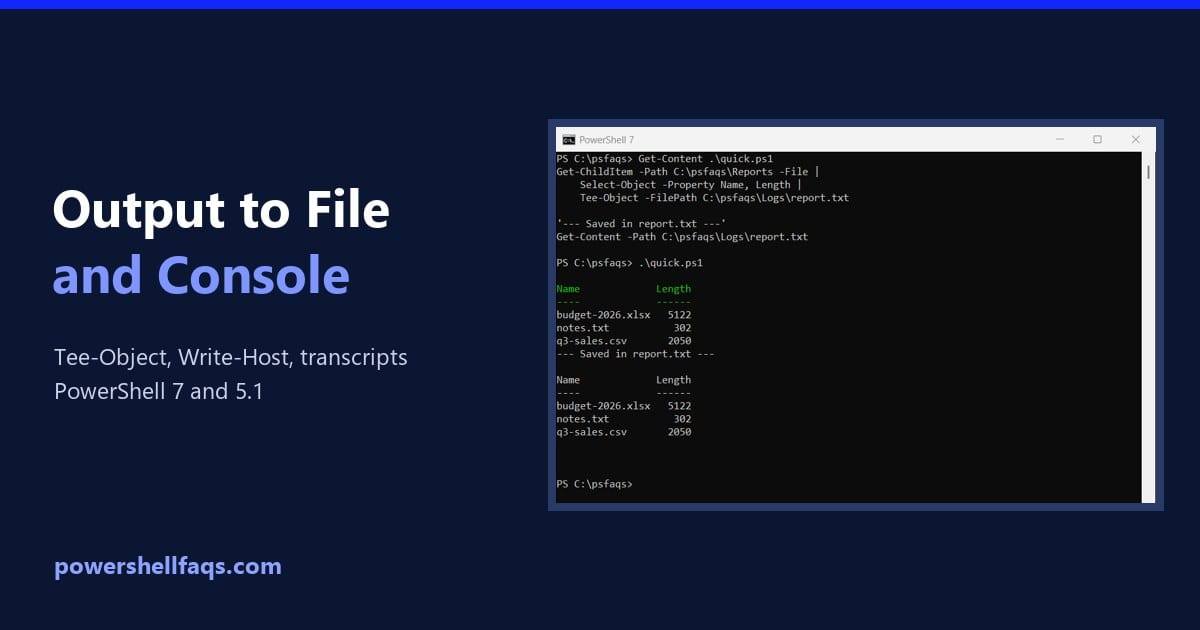Screen dimensions: 1200x630
Task: Click the white Name header in second table
Action: pos(568,380)
